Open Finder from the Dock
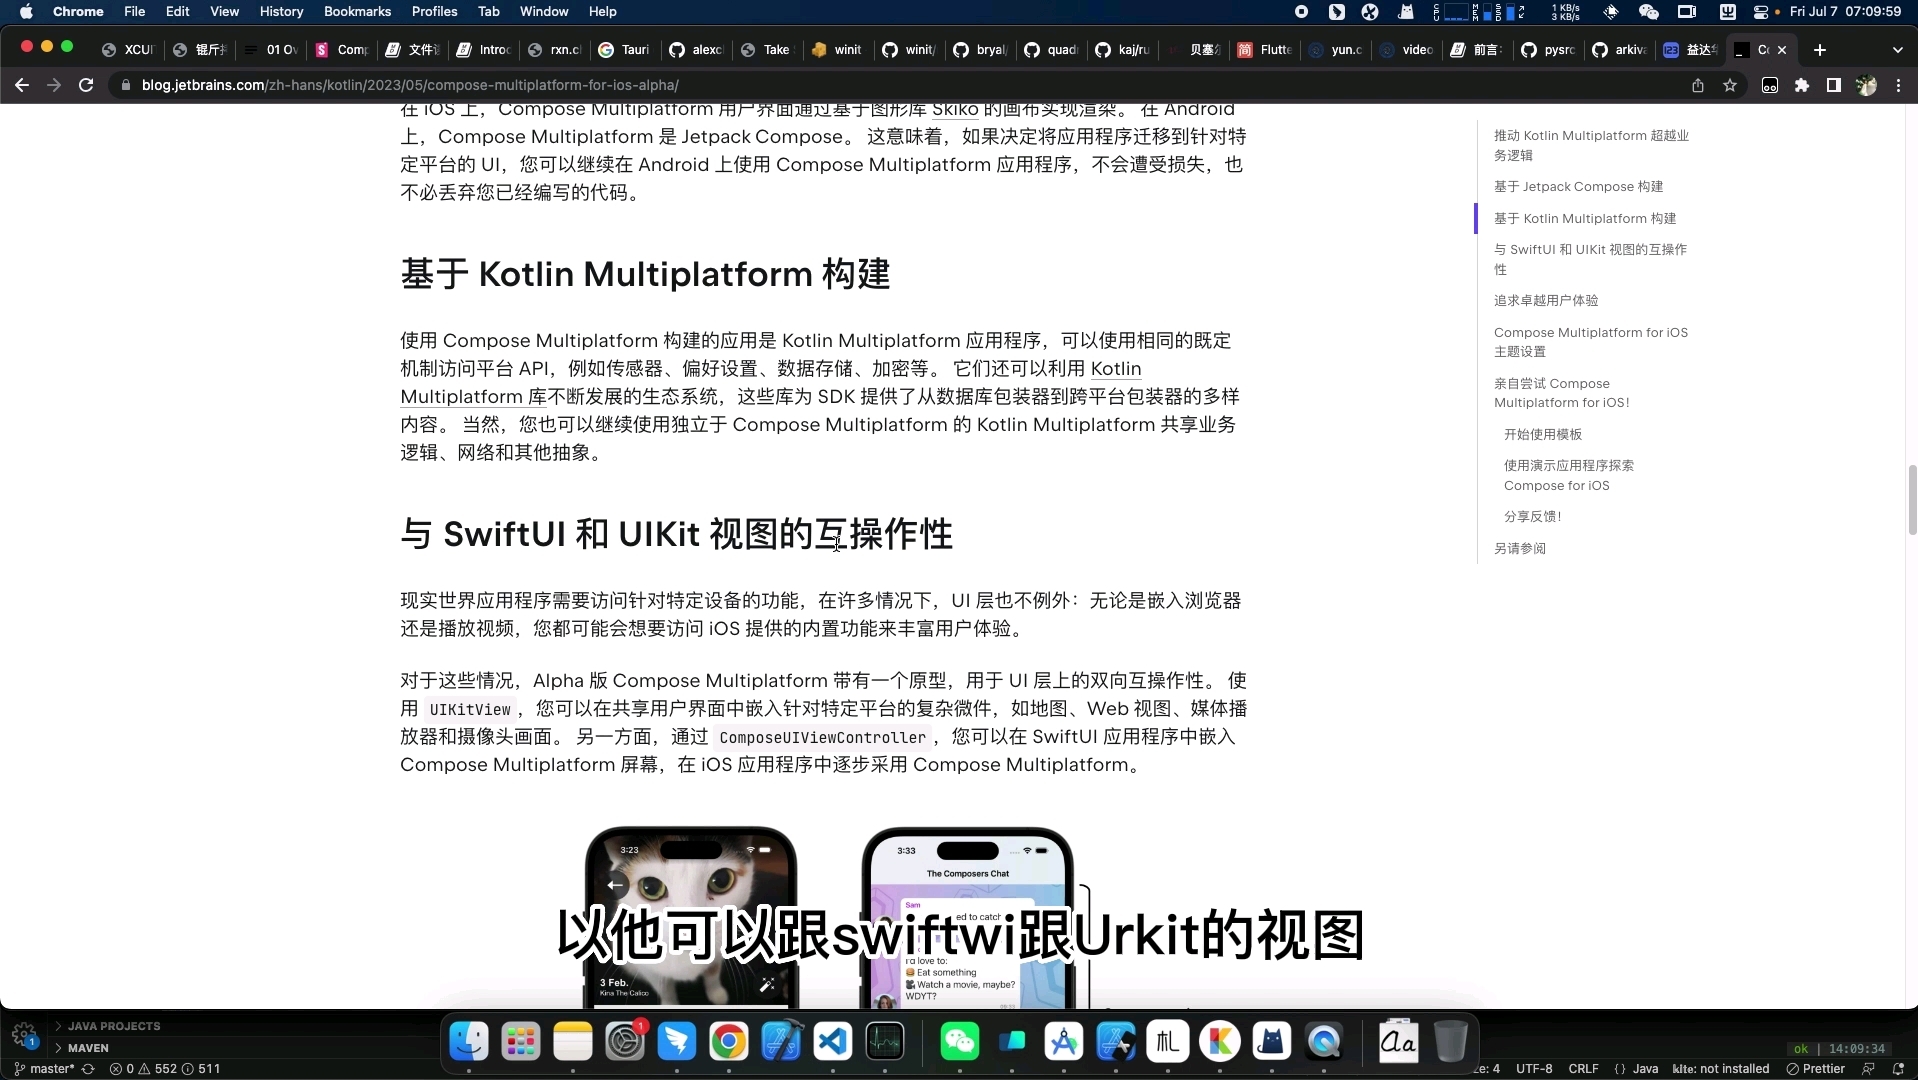This screenshot has width=1918, height=1080. [469, 1042]
